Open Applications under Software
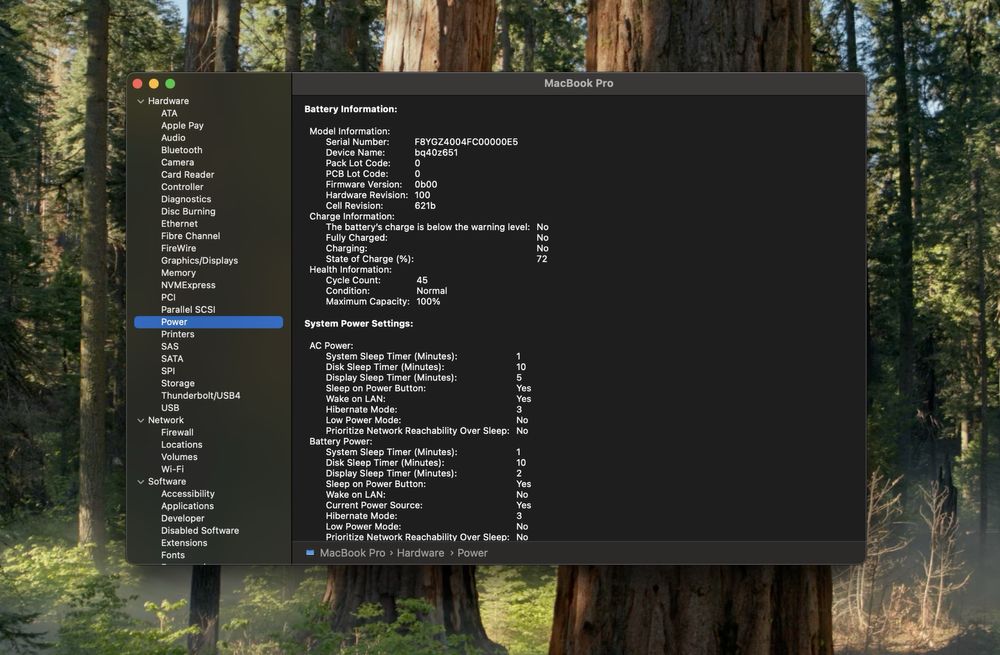Screen dimensions: 1000x655 pyautogui.click(x=187, y=506)
